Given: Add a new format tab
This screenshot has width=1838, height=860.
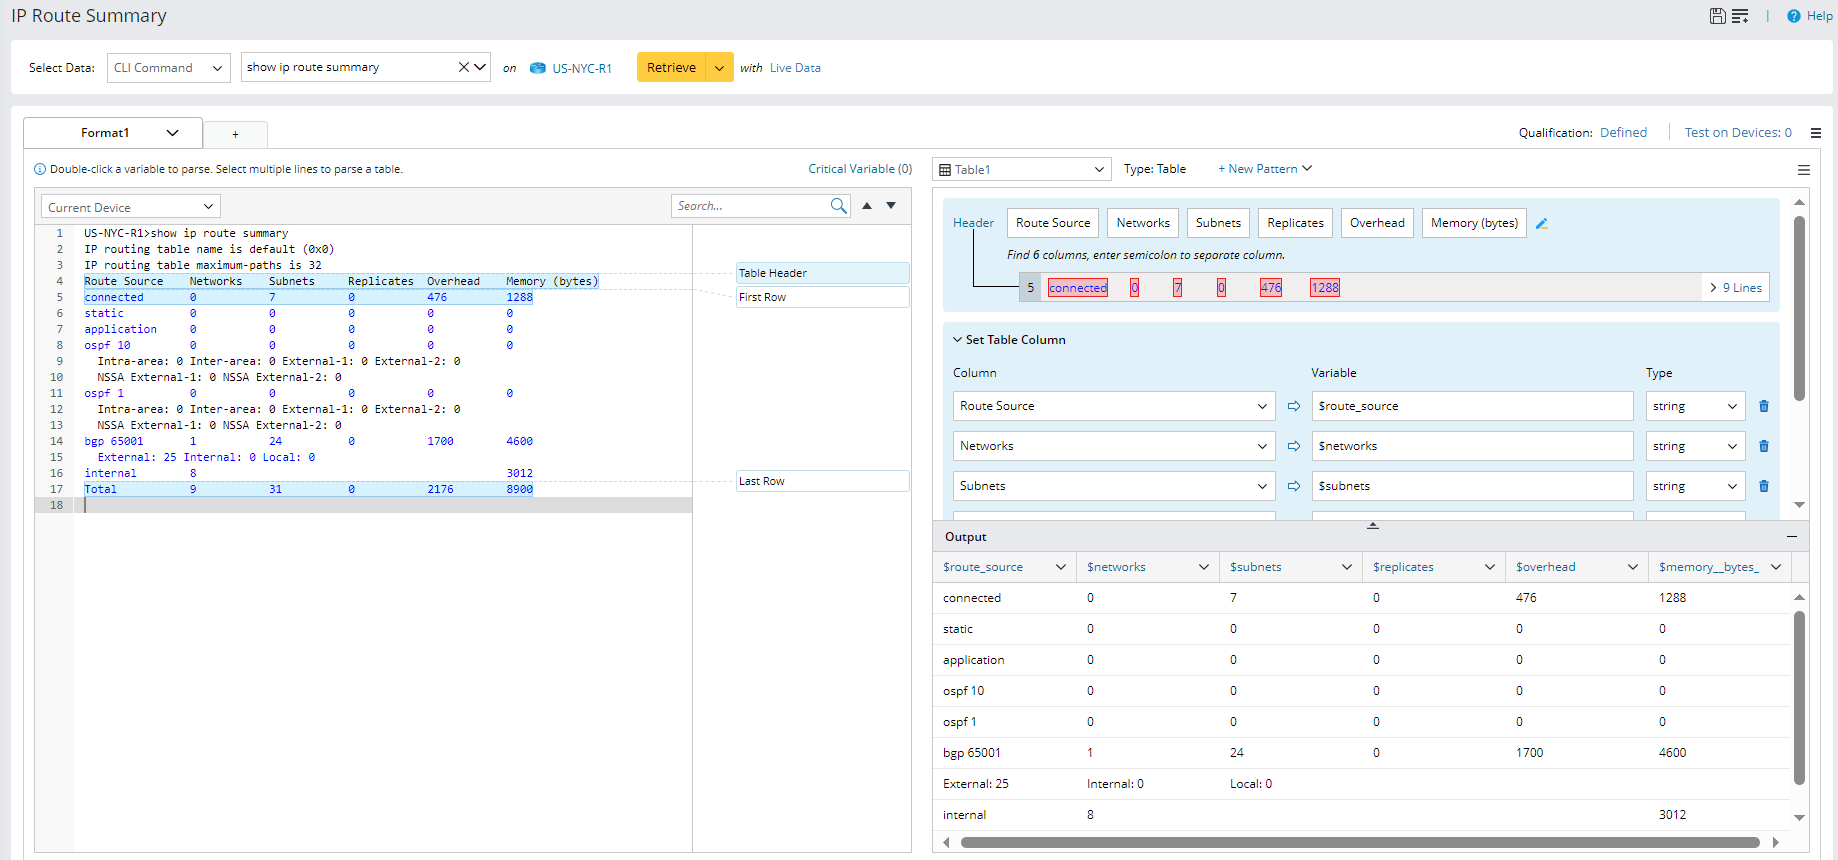Looking at the screenshot, I should (x=235, y=134).
